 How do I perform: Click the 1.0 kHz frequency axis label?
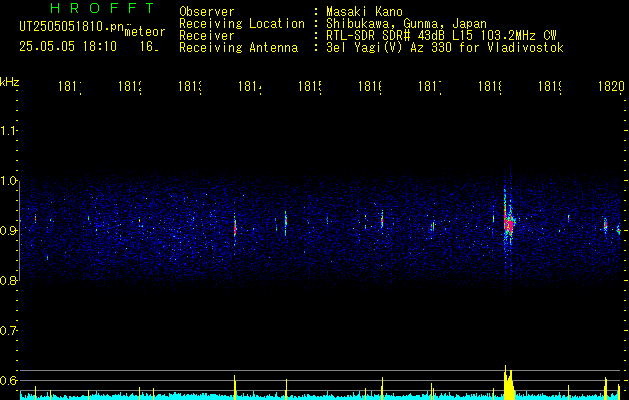pos(8,181)
